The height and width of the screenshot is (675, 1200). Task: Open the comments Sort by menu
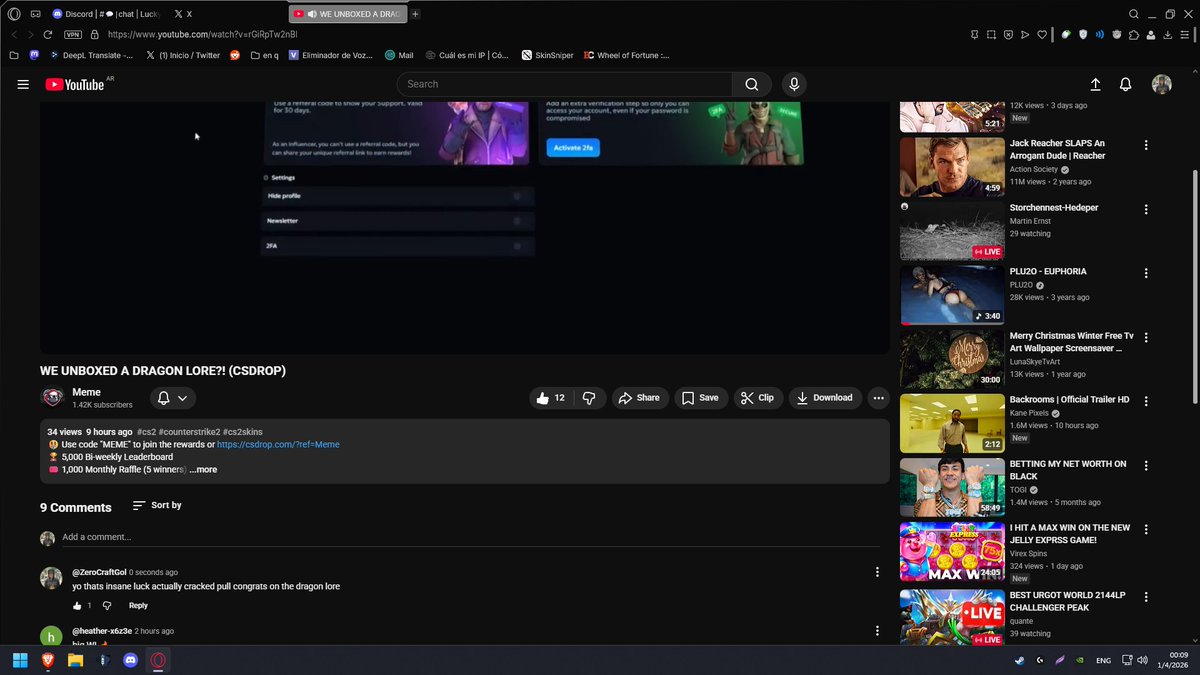[157, 506]
